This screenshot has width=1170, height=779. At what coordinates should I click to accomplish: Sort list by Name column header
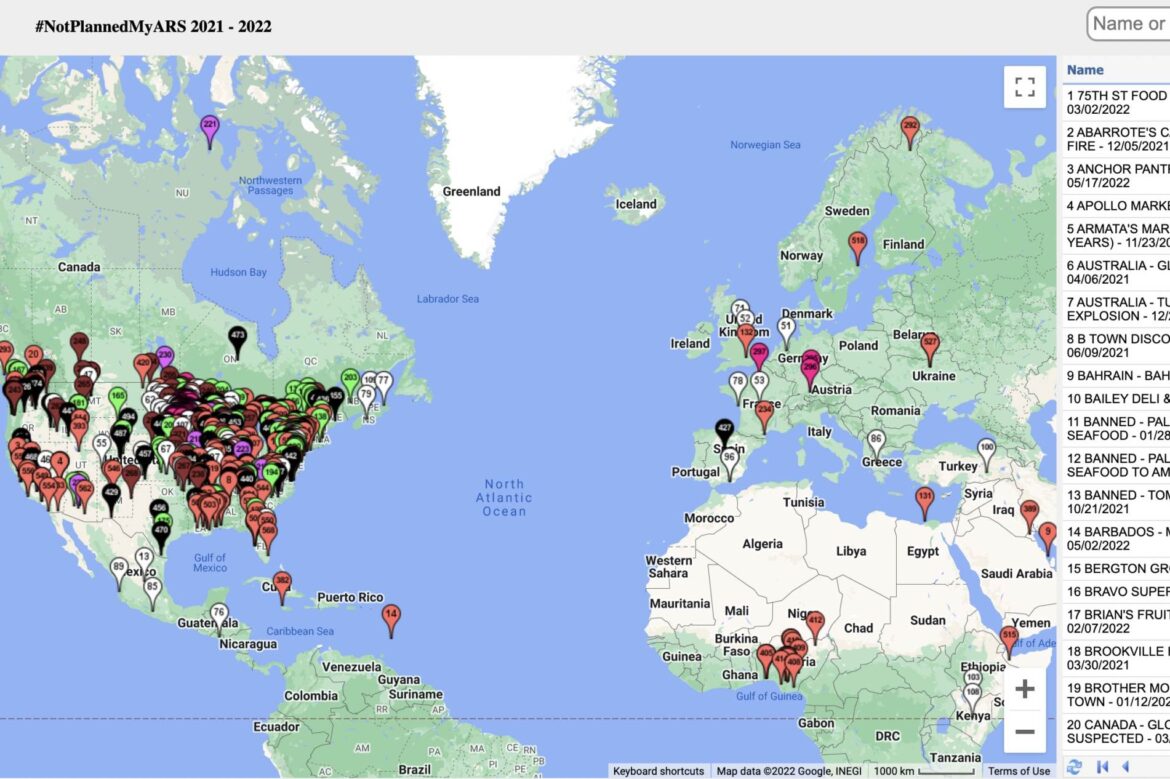tap(1085, 70)
